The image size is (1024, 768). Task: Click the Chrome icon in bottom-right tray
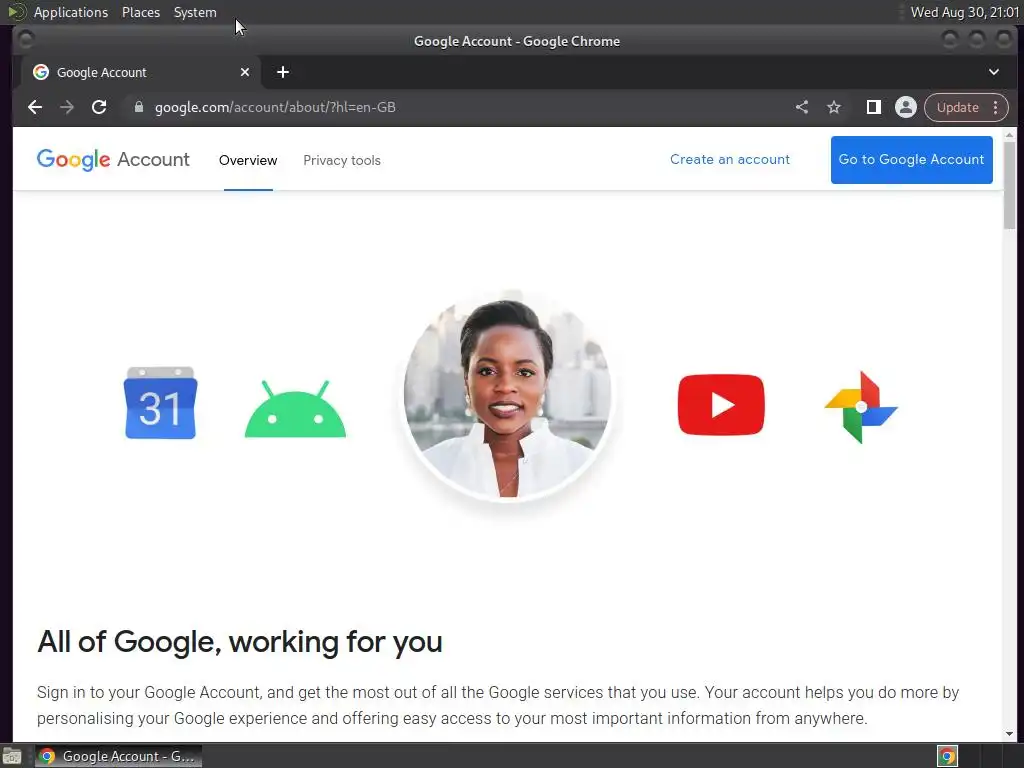(947, 756)
